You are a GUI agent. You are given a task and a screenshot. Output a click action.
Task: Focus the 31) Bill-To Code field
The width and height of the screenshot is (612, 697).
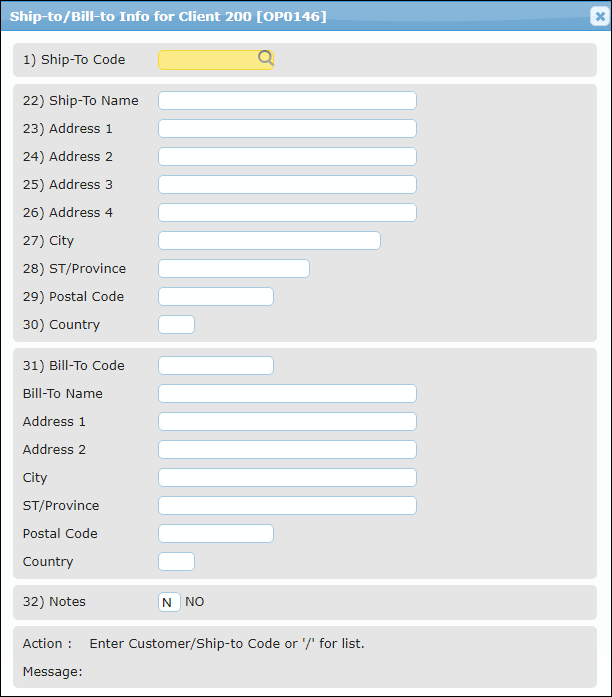[216, 365]
